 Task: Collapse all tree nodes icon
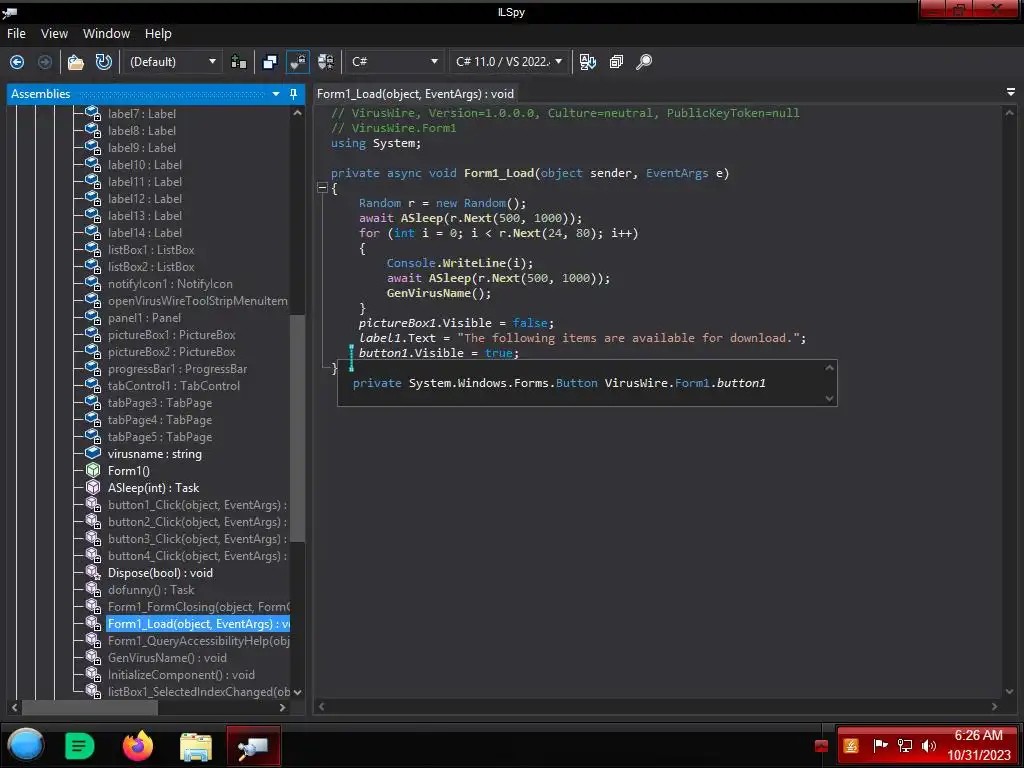click(616, 62)
